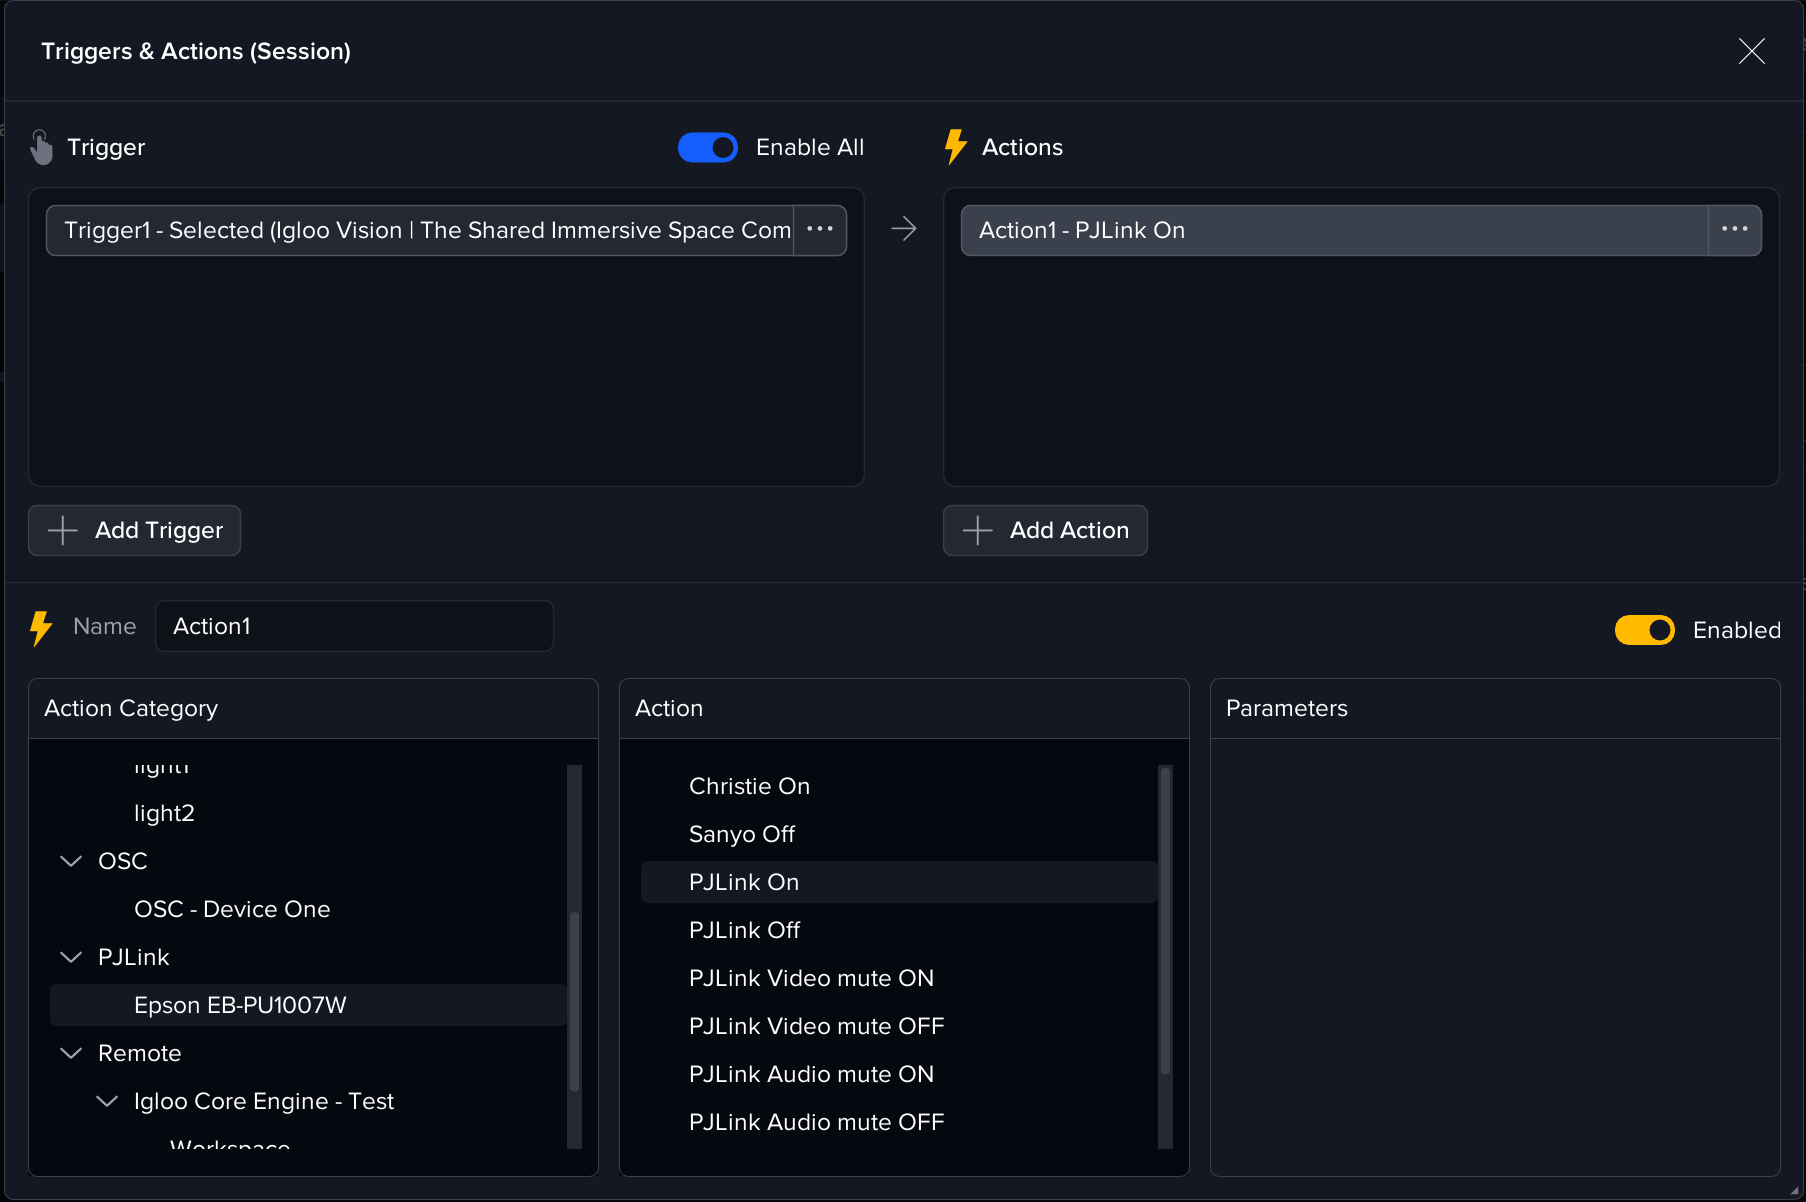The height and width of the screenshot is (1202, 1806).
Task: Collapse the OSC category
Action: coord(71,861)
